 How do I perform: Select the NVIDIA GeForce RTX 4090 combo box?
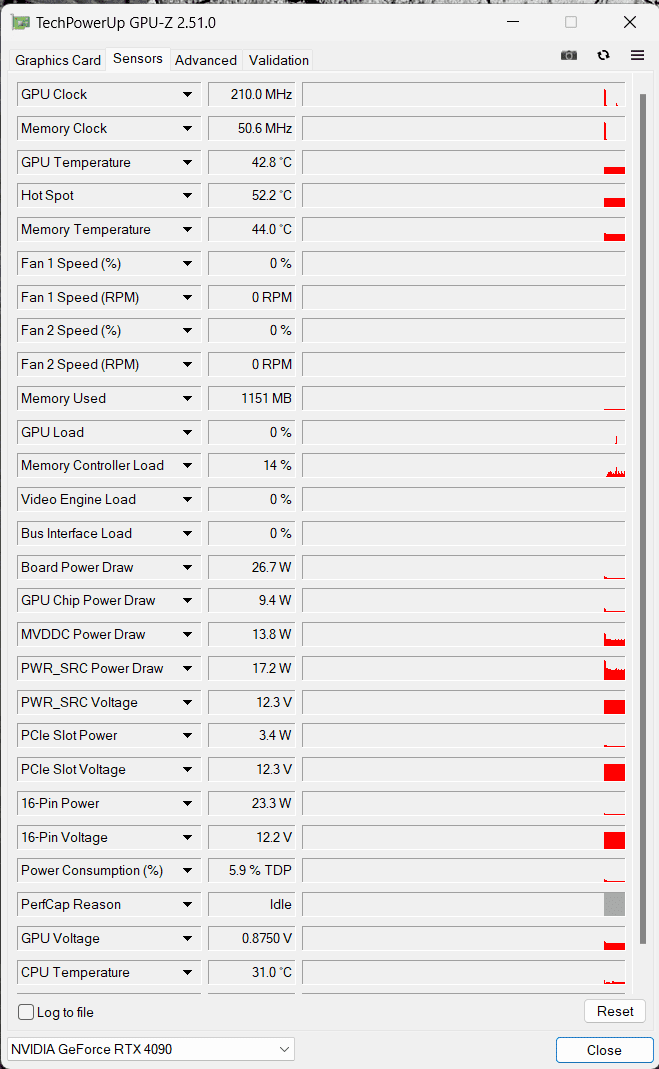click(x=151, y=1049)
